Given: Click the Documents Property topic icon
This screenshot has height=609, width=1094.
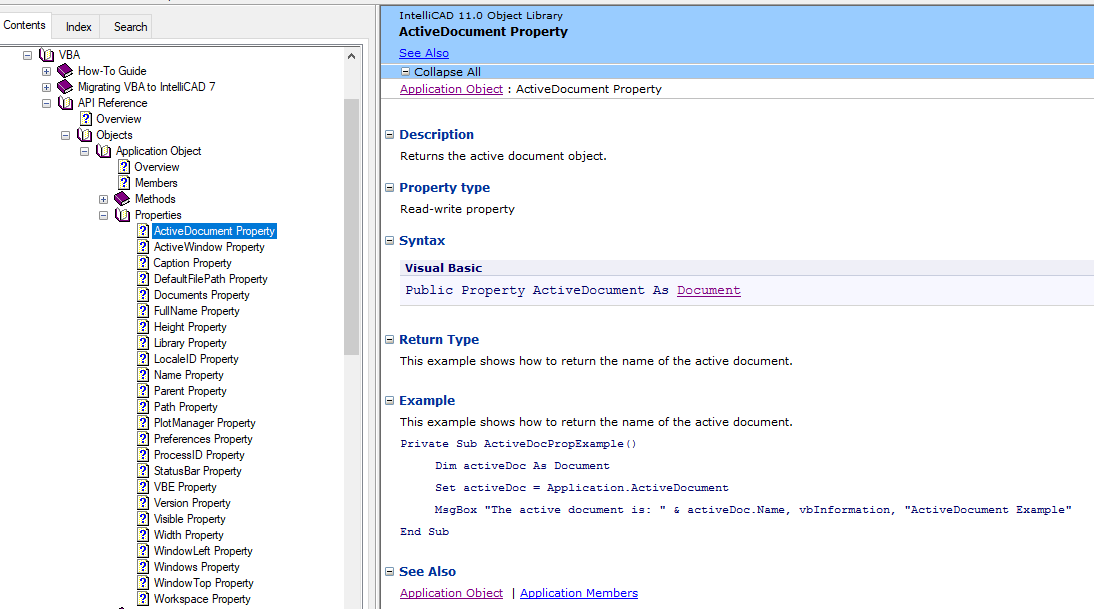Looking at the screenshot, I should click(x=143, y=295).
